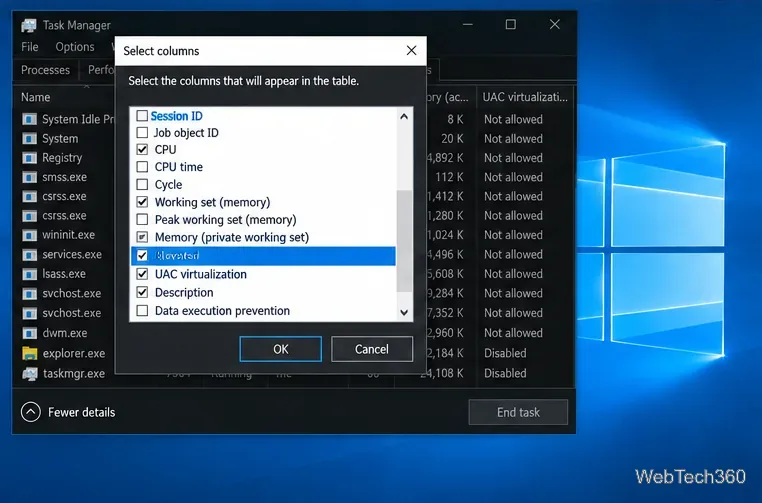Image resolution: width=762 pixels, height=503 pixels.
Task: Click the services.exe process icon
Action: (30, 255)
